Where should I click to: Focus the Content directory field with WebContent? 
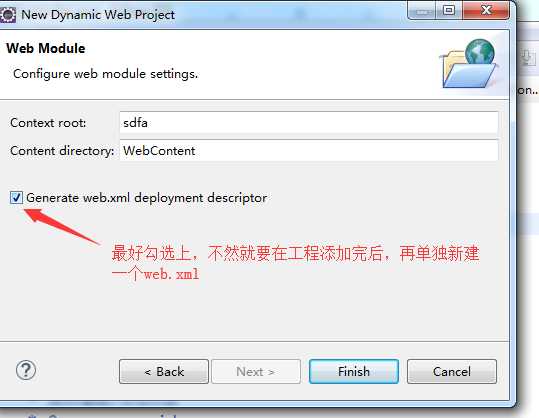pos(309,151)
